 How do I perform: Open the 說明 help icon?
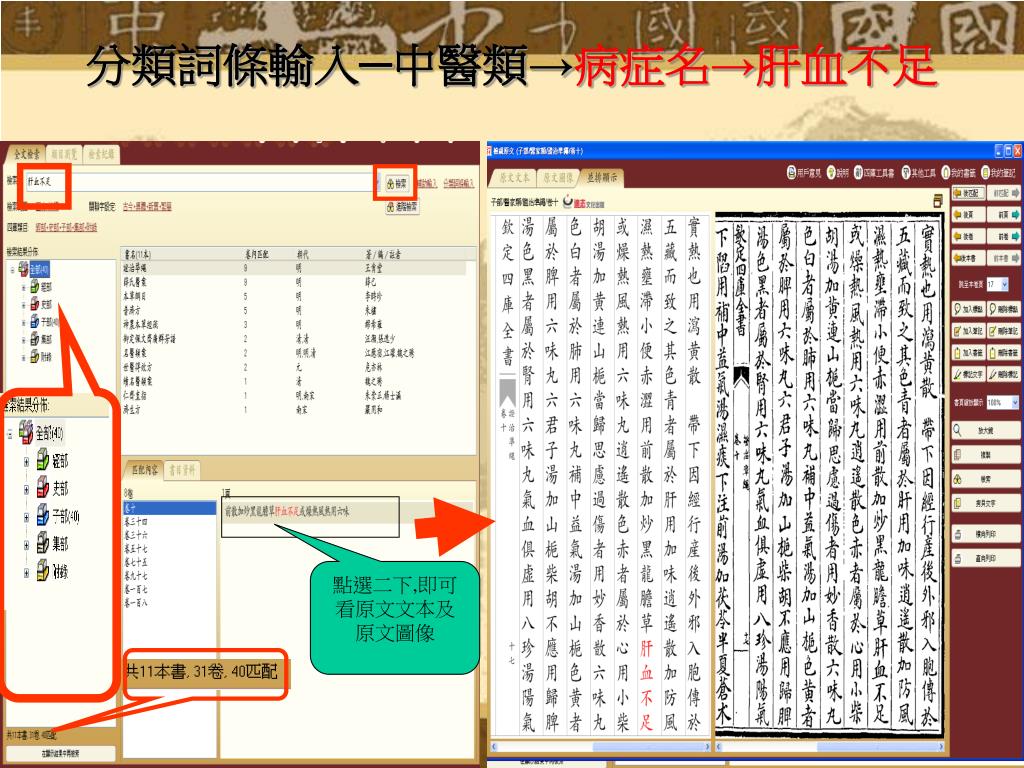click(x=838, y=172)
